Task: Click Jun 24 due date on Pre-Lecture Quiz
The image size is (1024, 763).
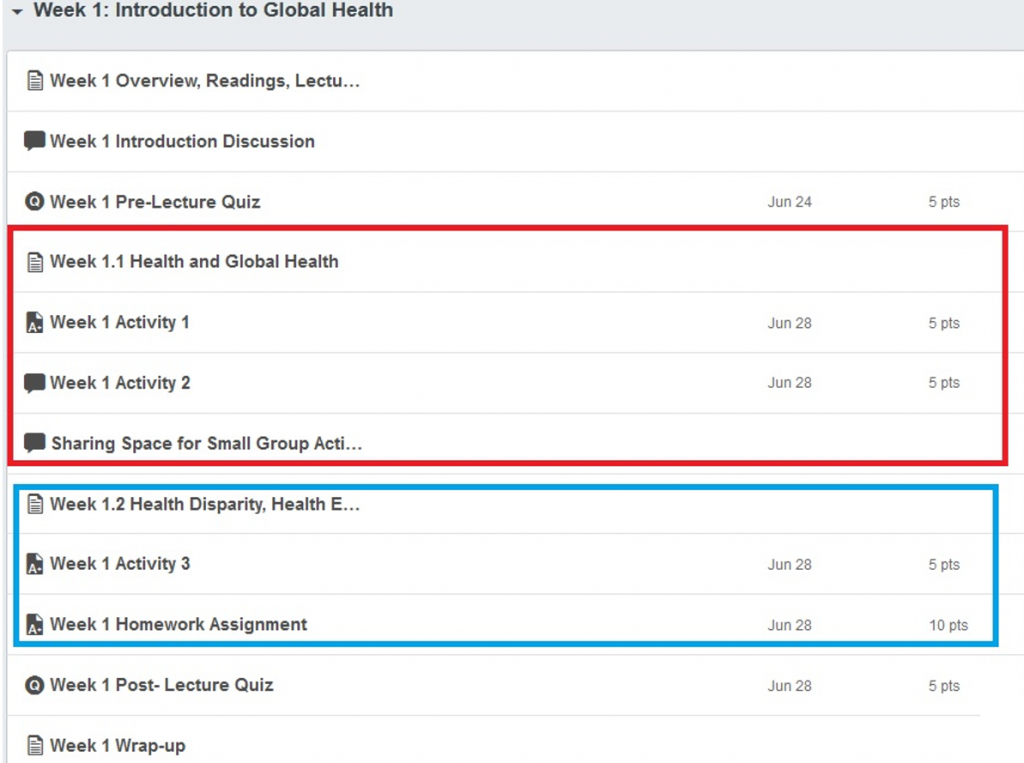Action: (x=789, y=202)
